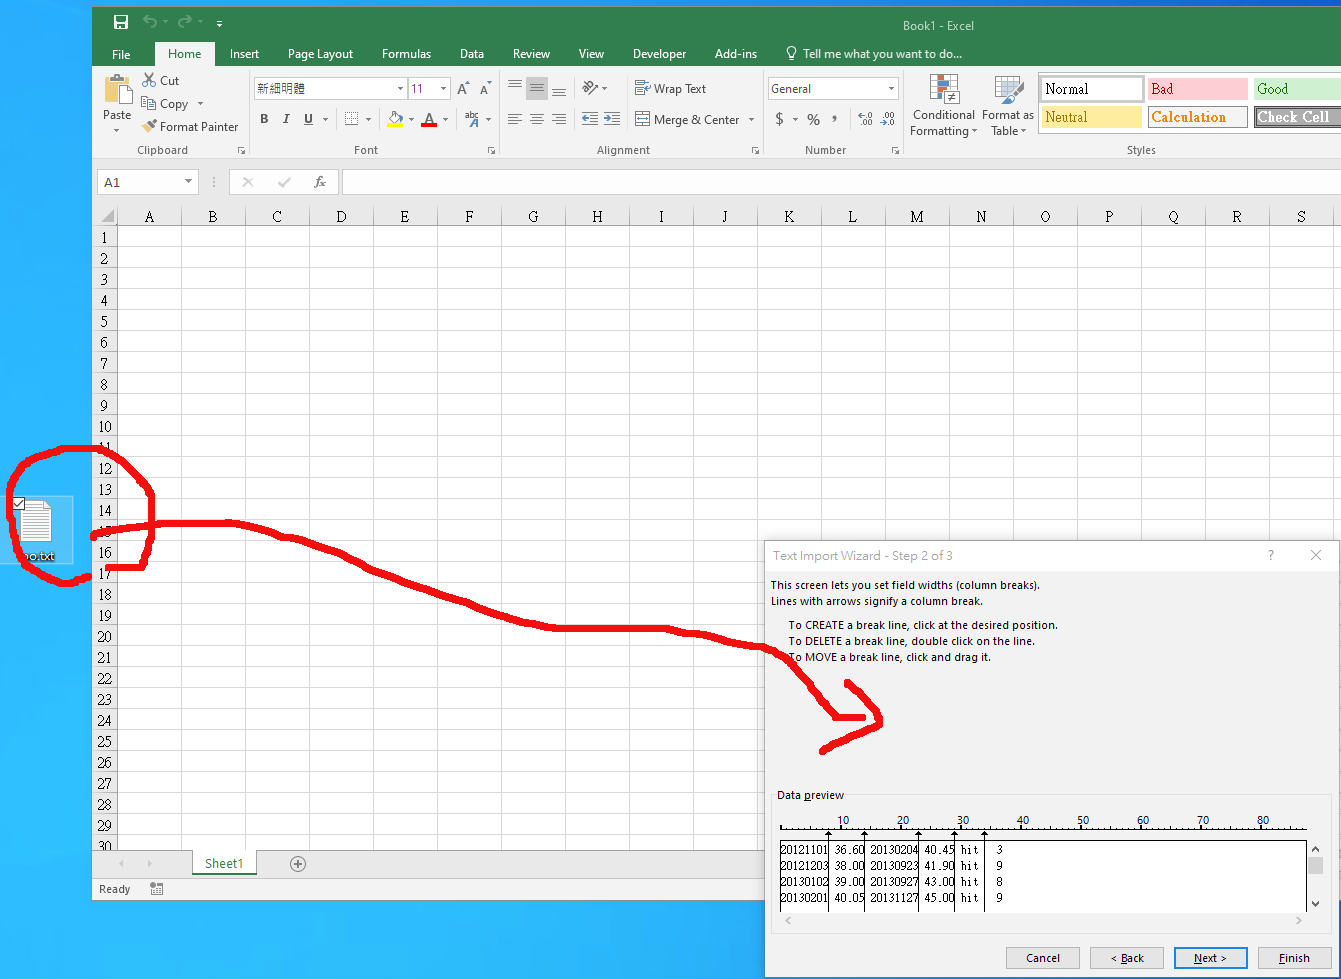
Task: Click the Format Painter brush icon
Action: 149,127
